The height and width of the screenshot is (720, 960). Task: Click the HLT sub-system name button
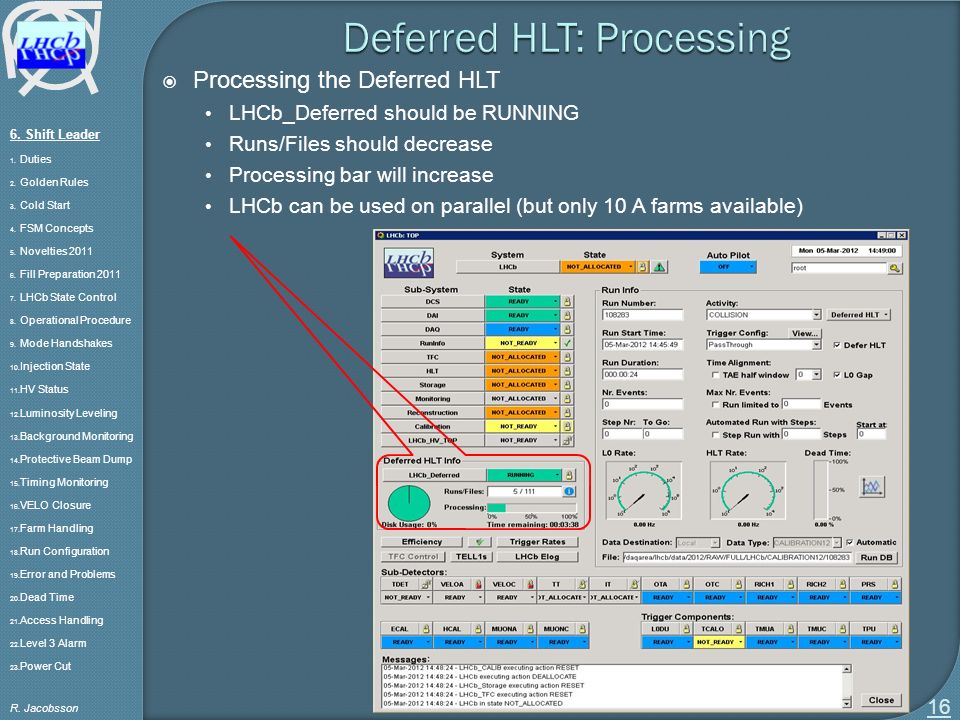click(432, 371)
